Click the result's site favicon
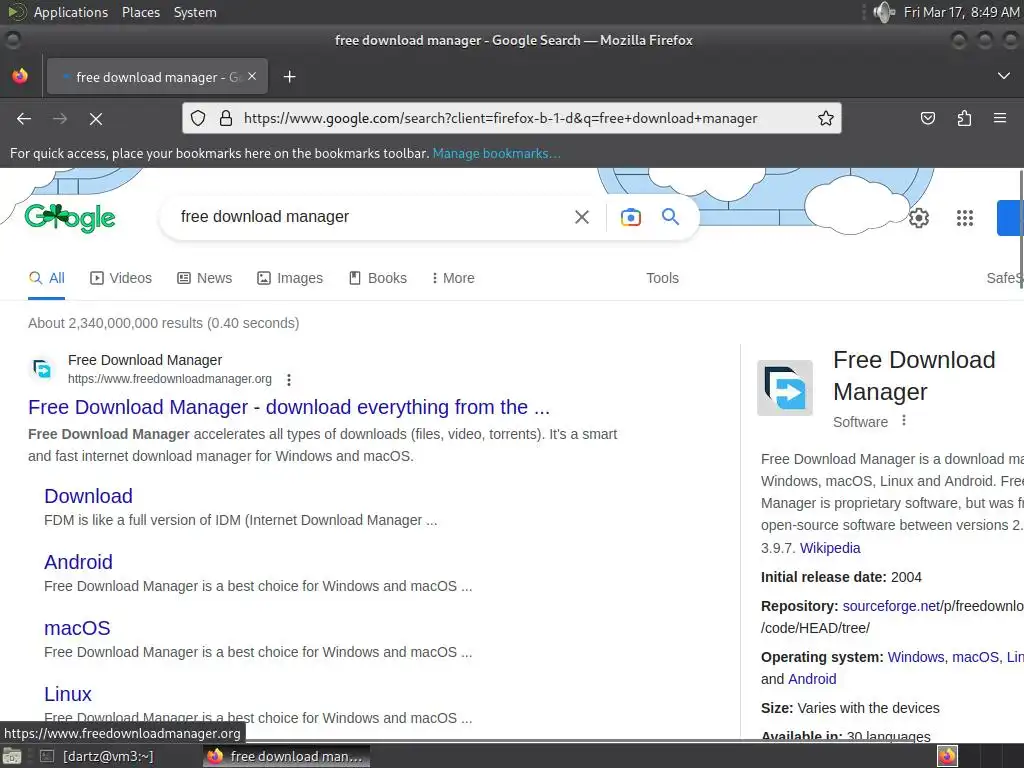This screenshot has height=768, width=1024. pos(42,369)
